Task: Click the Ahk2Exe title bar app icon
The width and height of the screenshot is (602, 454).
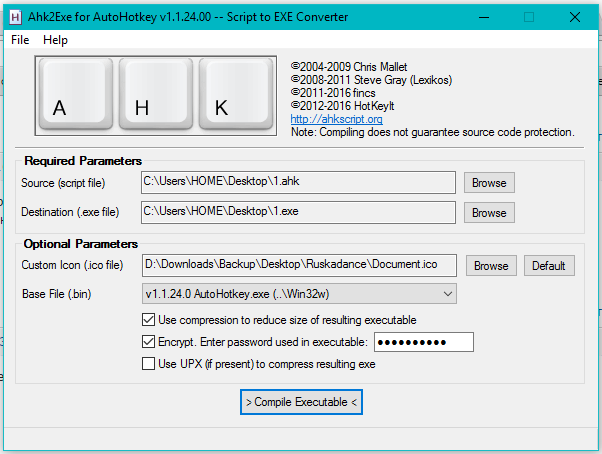Action: [15, 17]
